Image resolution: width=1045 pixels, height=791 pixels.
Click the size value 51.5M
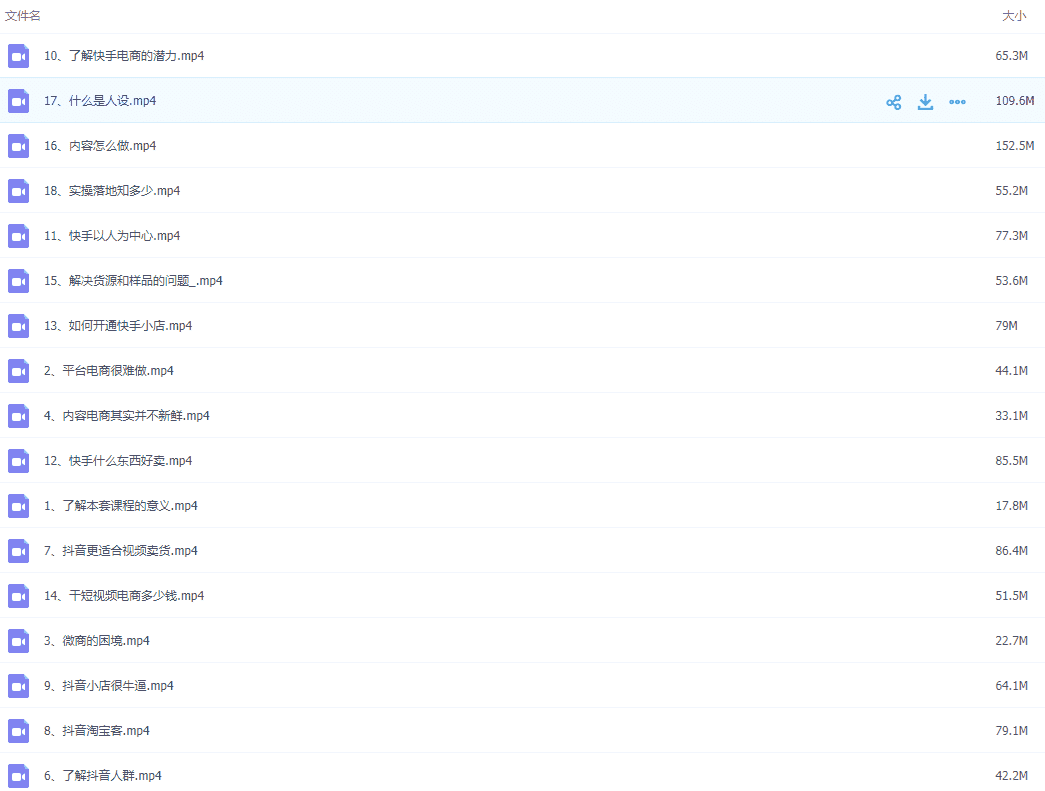point(1012,596)
